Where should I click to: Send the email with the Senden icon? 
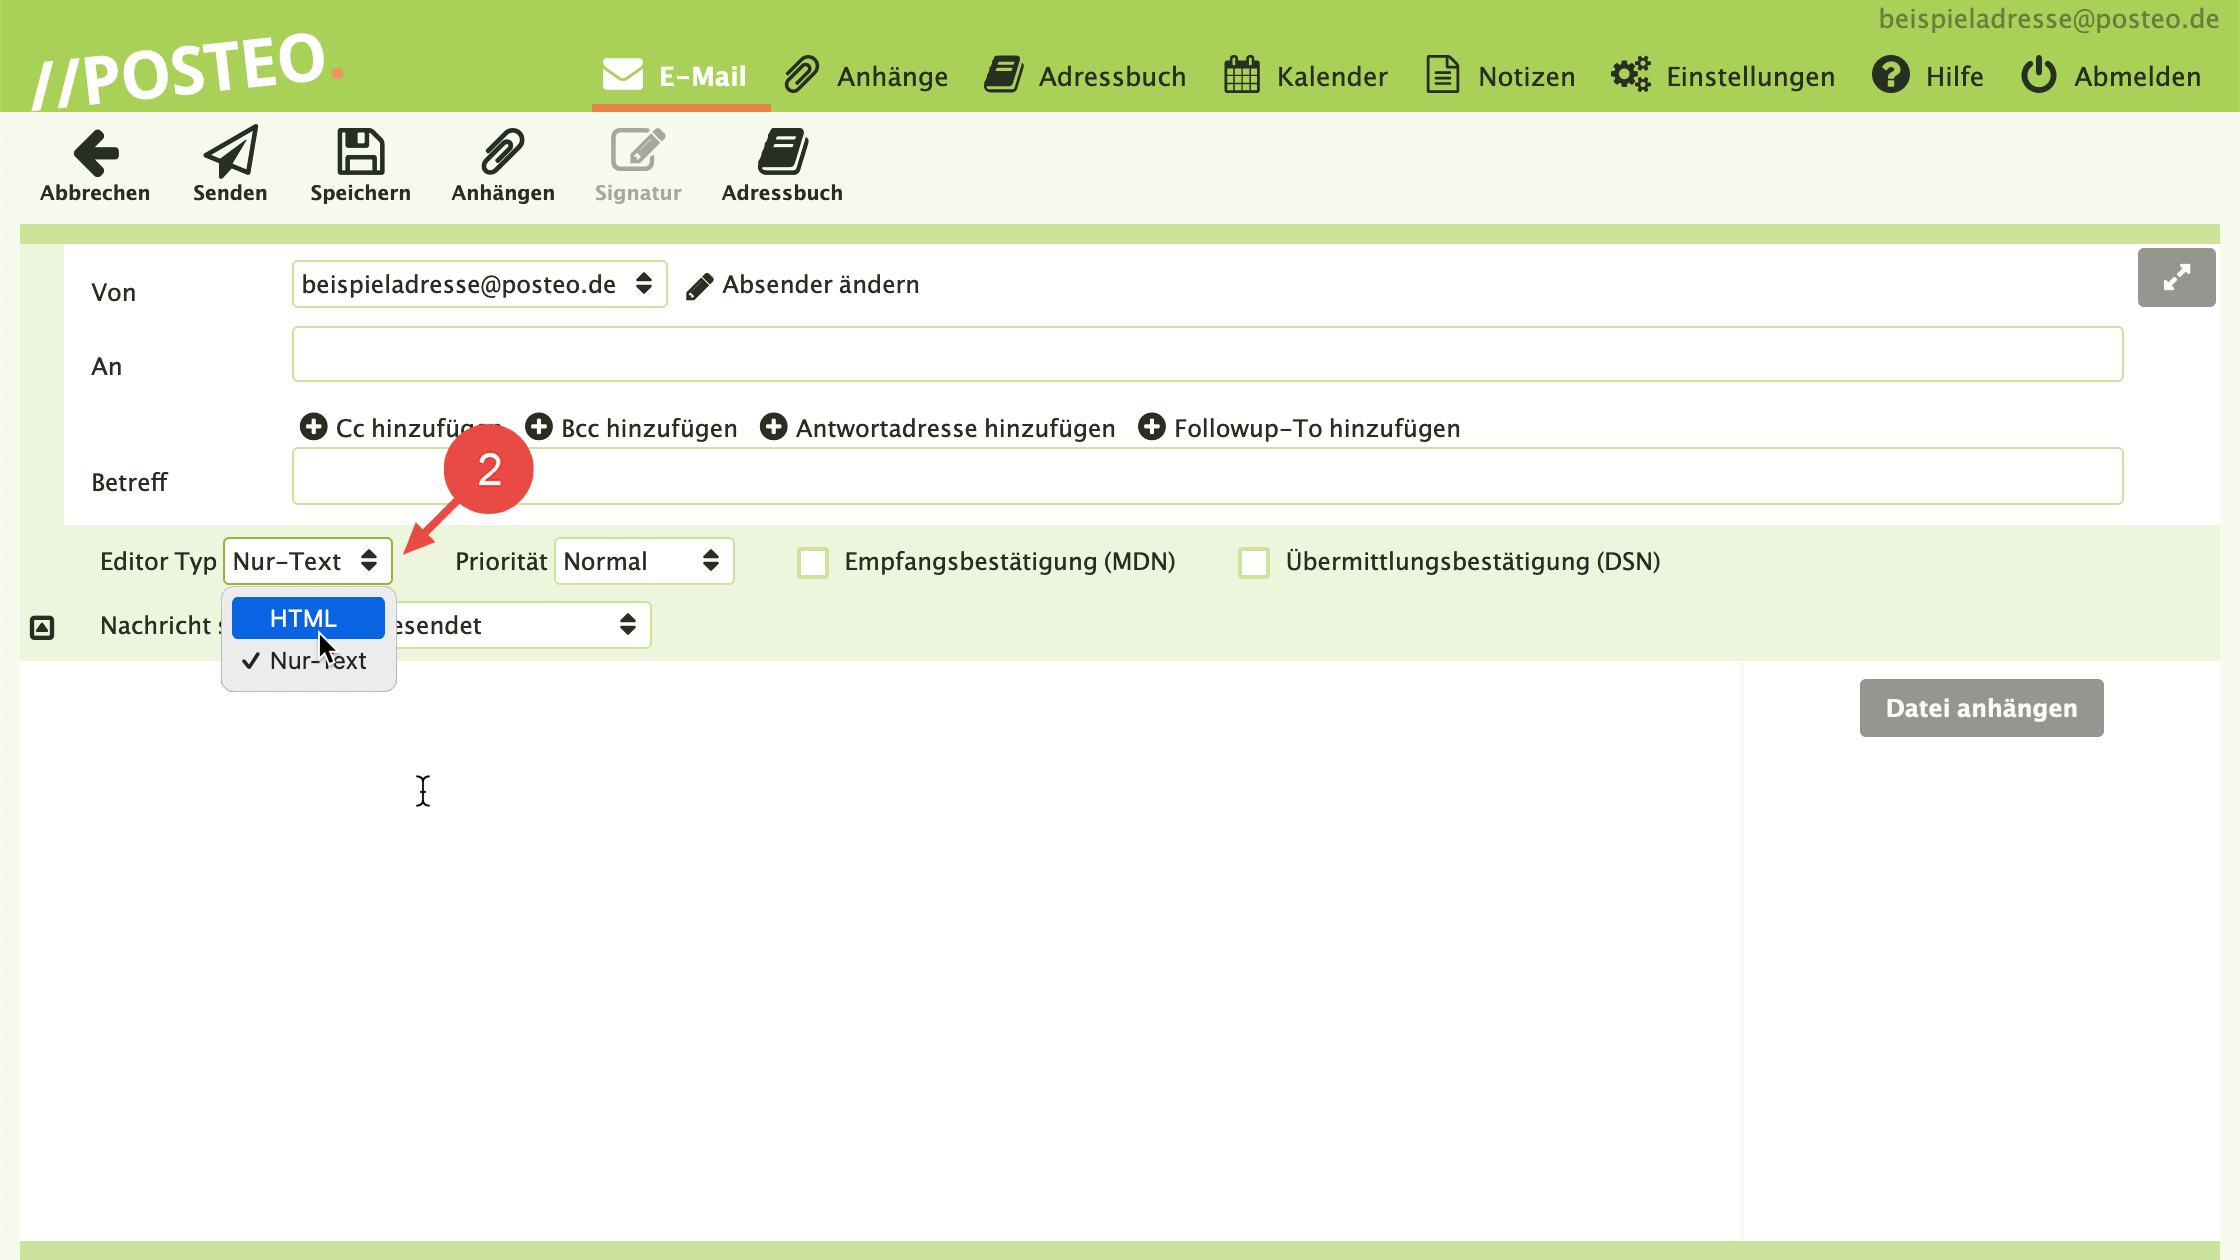pyautogui.click(x=230, y=153)
